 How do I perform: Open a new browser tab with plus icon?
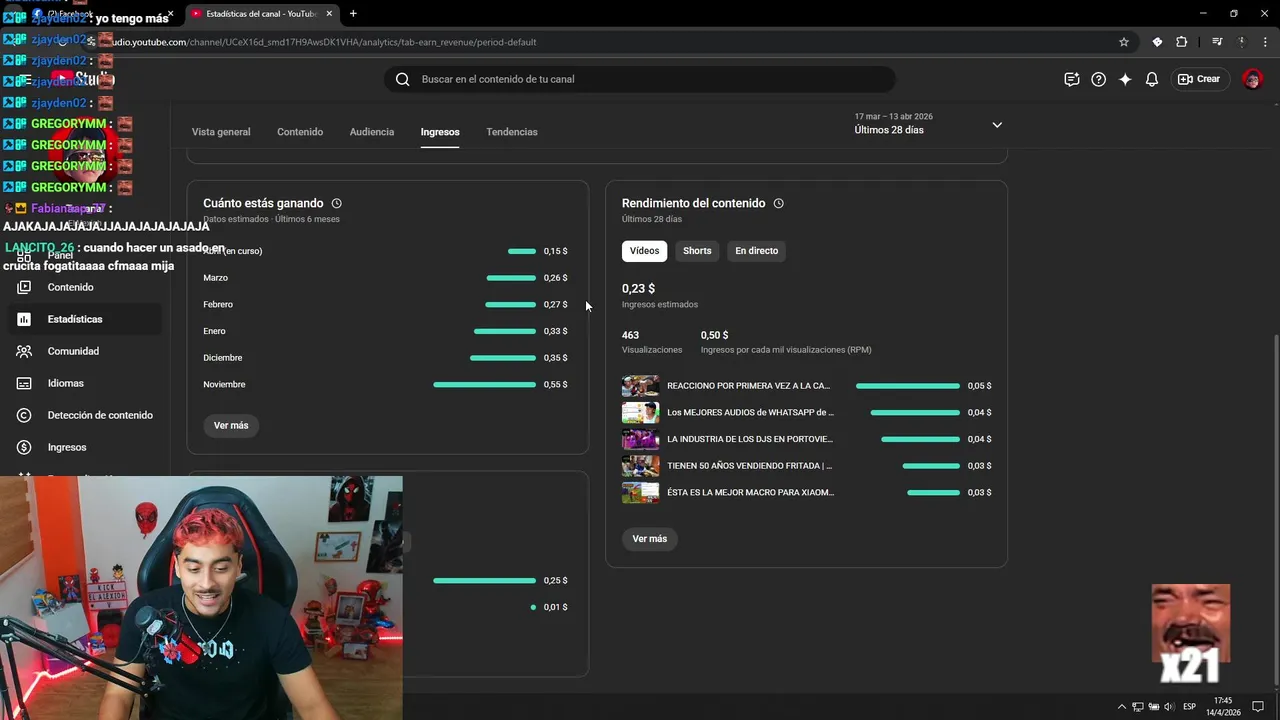tap(353, 13)
